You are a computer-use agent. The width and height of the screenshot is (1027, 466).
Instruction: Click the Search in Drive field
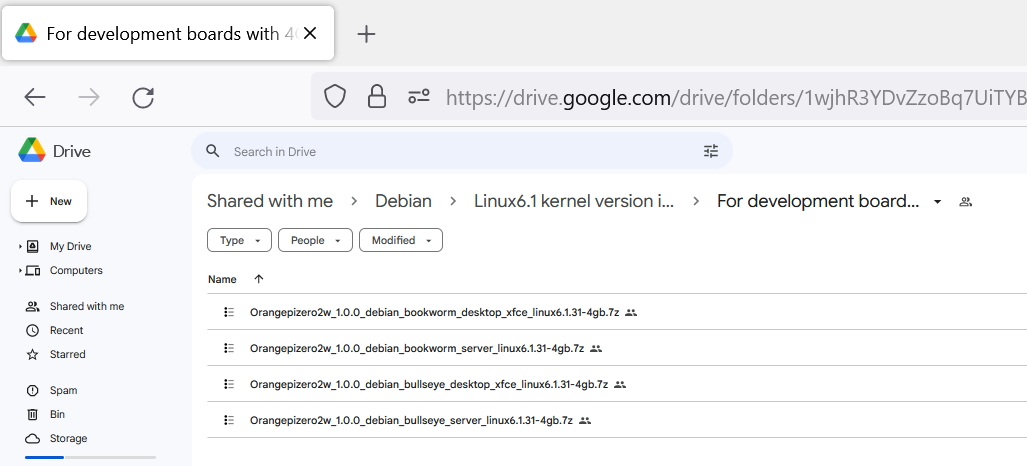click(x=462, y=151)
